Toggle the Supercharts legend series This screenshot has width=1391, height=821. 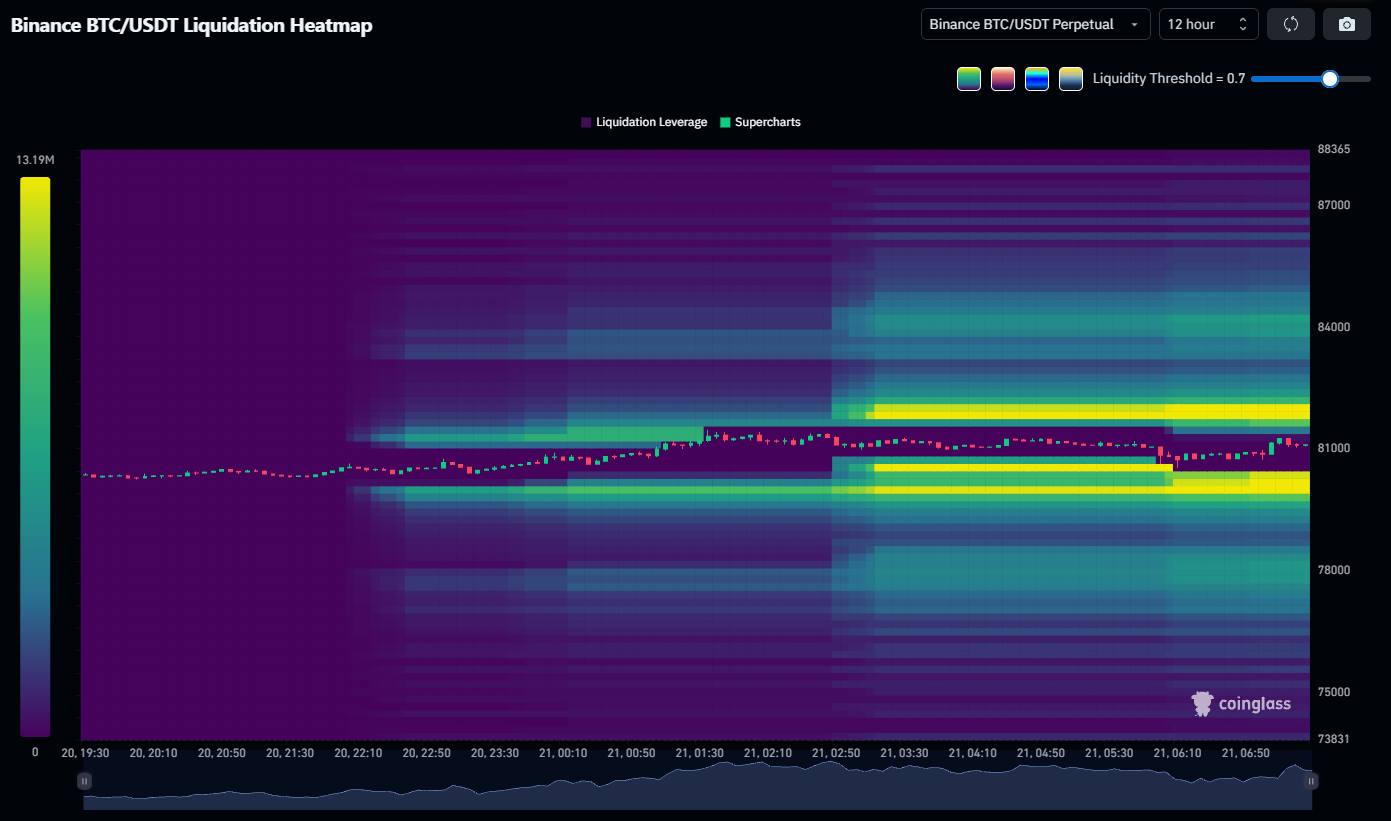coord(760,122)
